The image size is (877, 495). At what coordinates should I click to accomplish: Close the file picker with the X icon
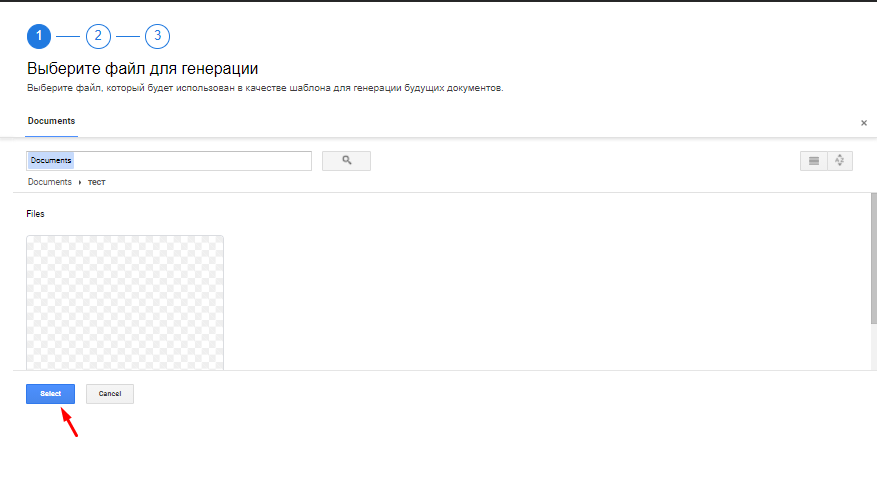[x=864, y=122]
